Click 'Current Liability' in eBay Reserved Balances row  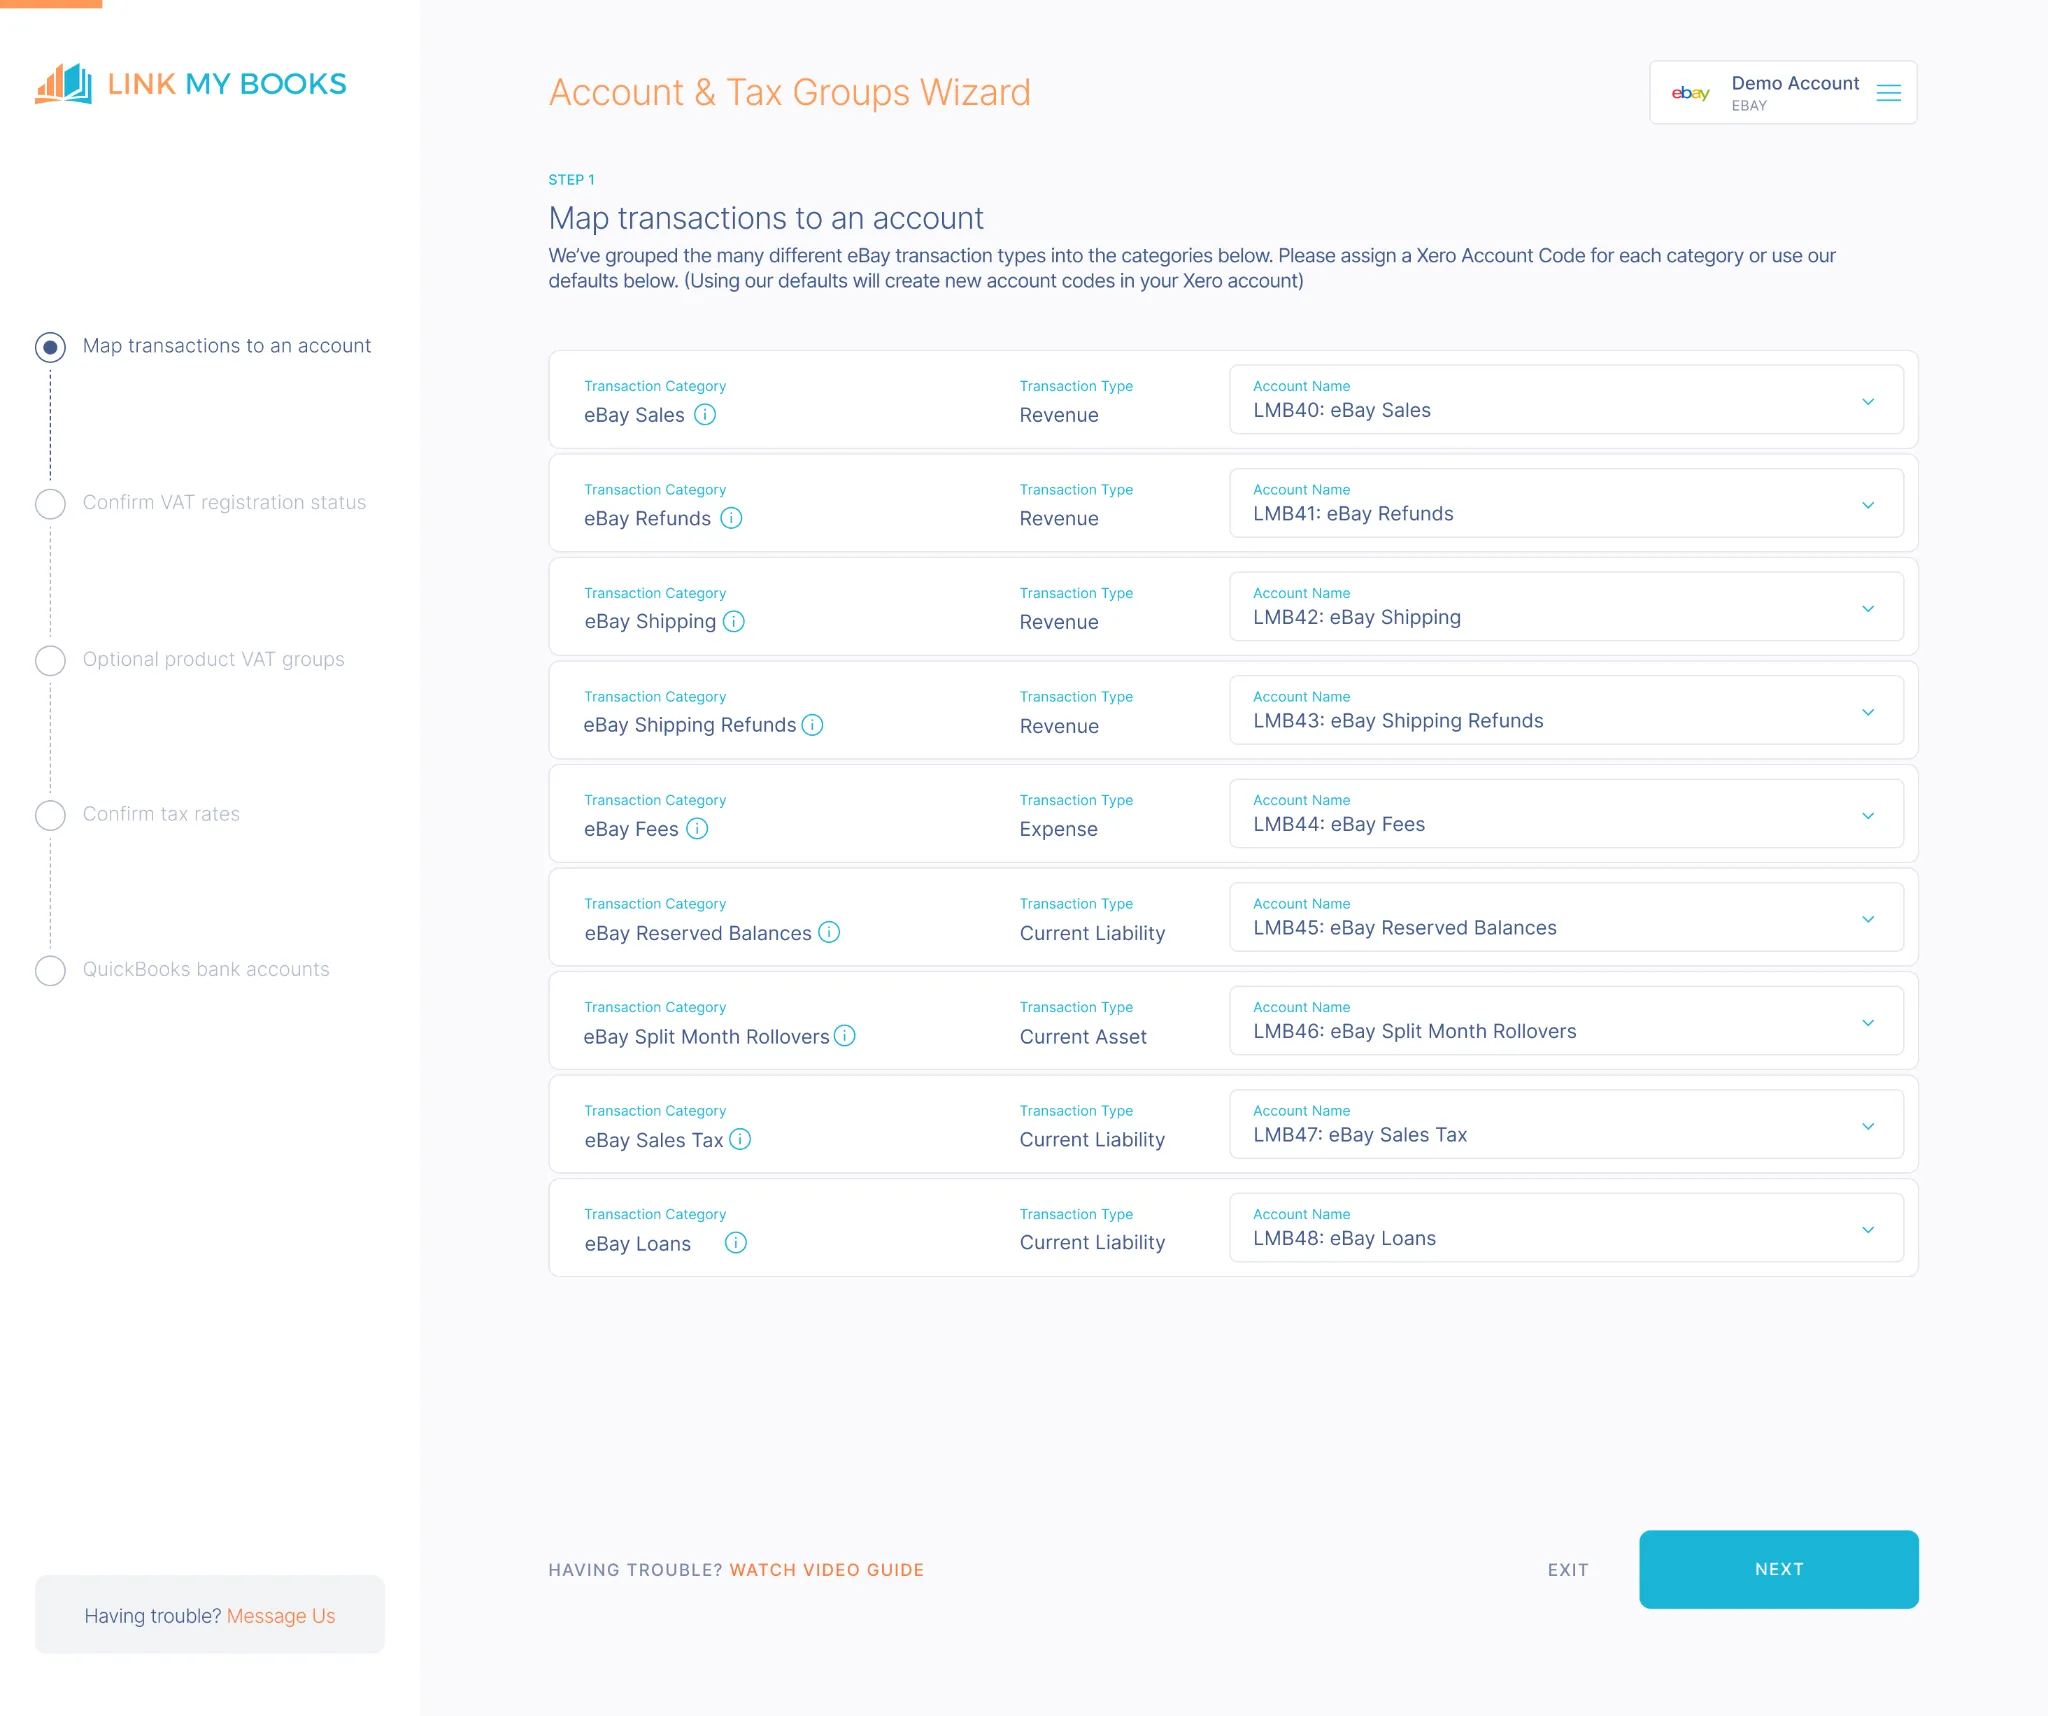tap(1092, 933)
